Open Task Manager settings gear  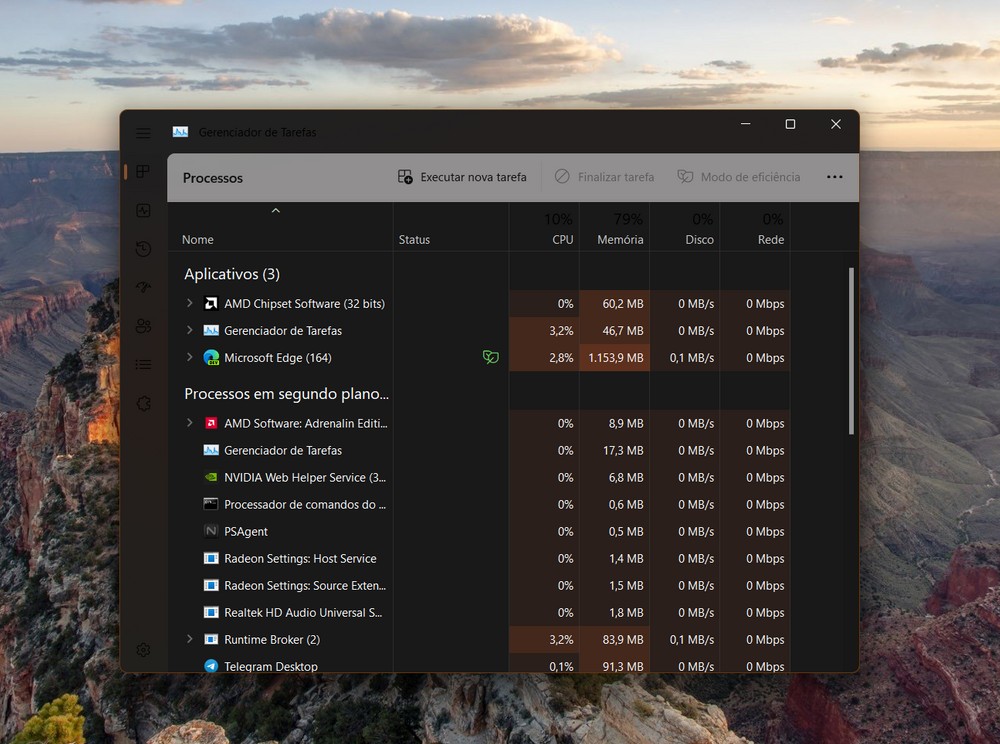[x=143, y=650]
